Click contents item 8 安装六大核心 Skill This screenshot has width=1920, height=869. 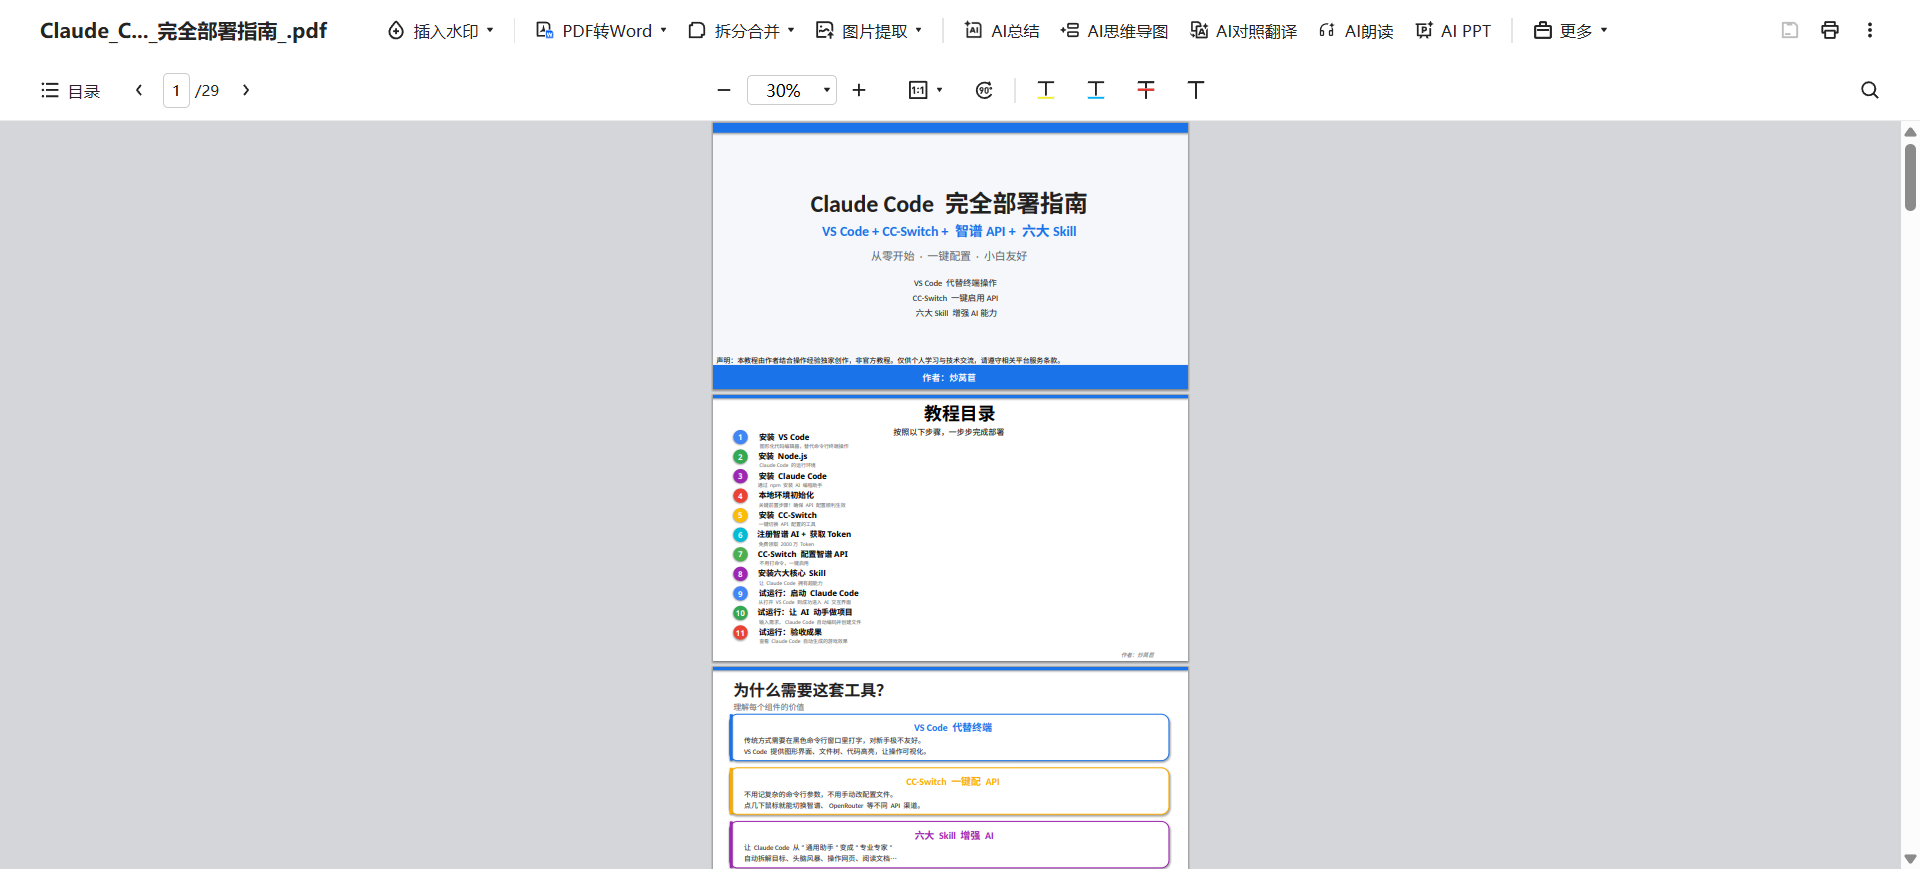click(791, 573)
